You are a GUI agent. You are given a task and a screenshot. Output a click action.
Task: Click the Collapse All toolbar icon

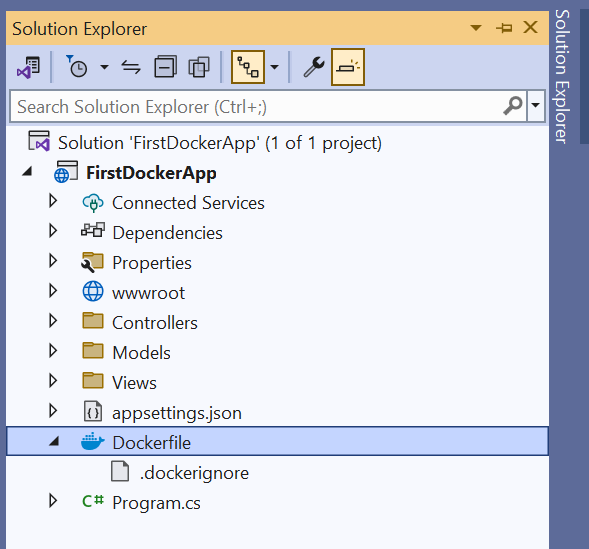(165, 67)
